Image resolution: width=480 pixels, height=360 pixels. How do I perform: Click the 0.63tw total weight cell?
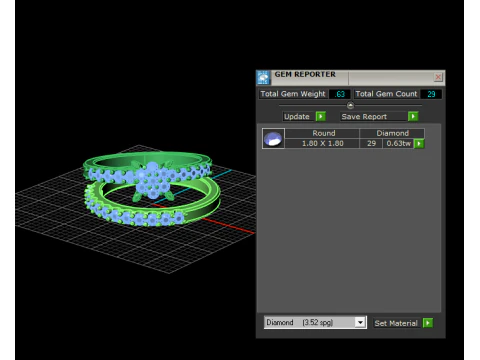coord(398,144)
